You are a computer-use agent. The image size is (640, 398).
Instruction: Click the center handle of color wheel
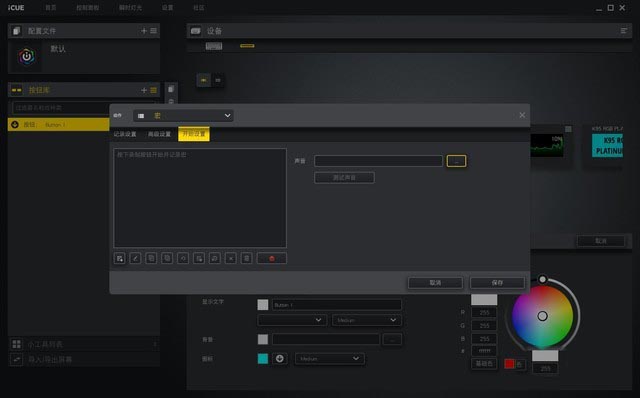tap(542, 316)
